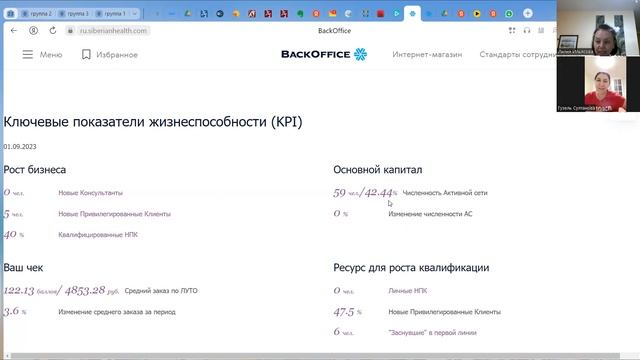
Task: Open the Интернет-магазин menu link
Action: pos(427,54)
